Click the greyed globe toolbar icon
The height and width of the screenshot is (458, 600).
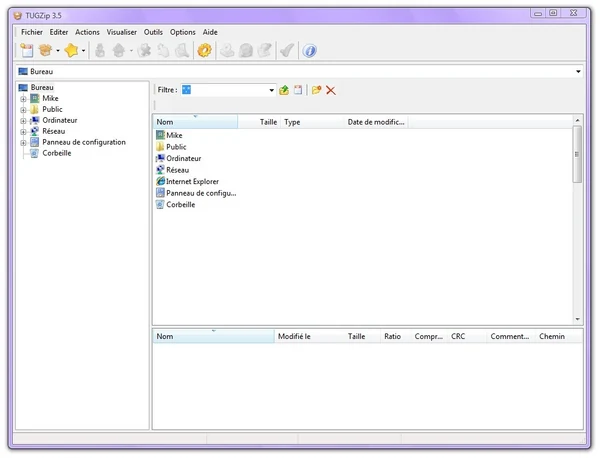(246, 51)
